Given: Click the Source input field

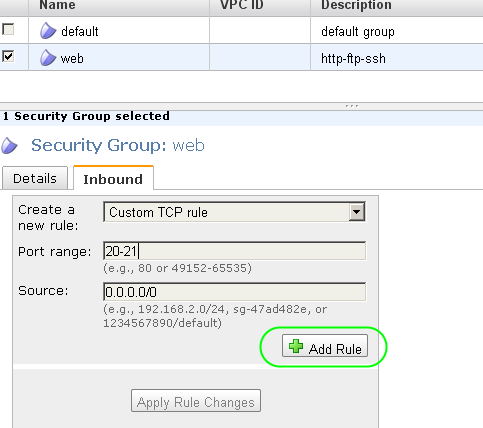Looking at the screenshot, I should [234, 292].
